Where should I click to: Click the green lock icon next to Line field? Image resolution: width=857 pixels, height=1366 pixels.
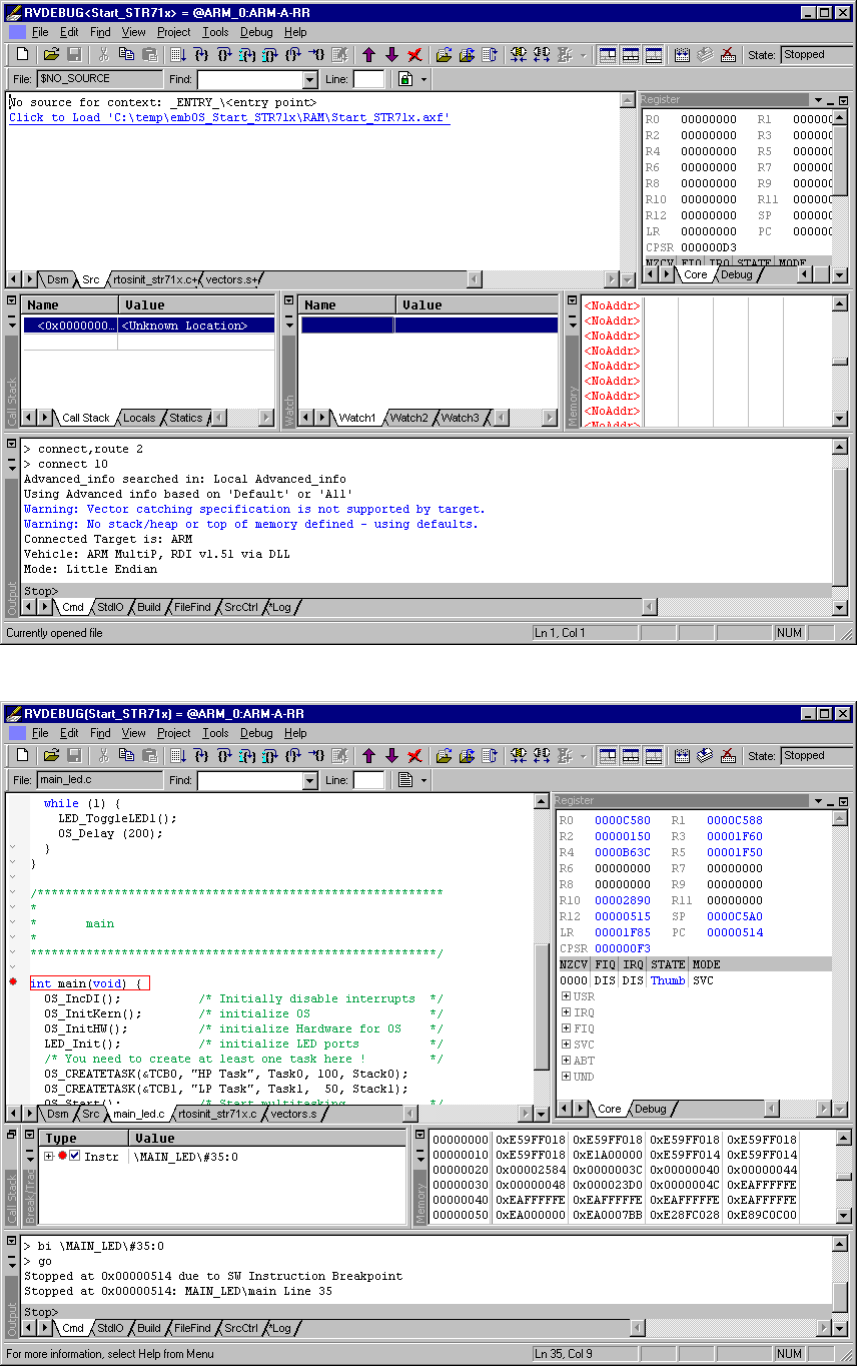(405, 79)
